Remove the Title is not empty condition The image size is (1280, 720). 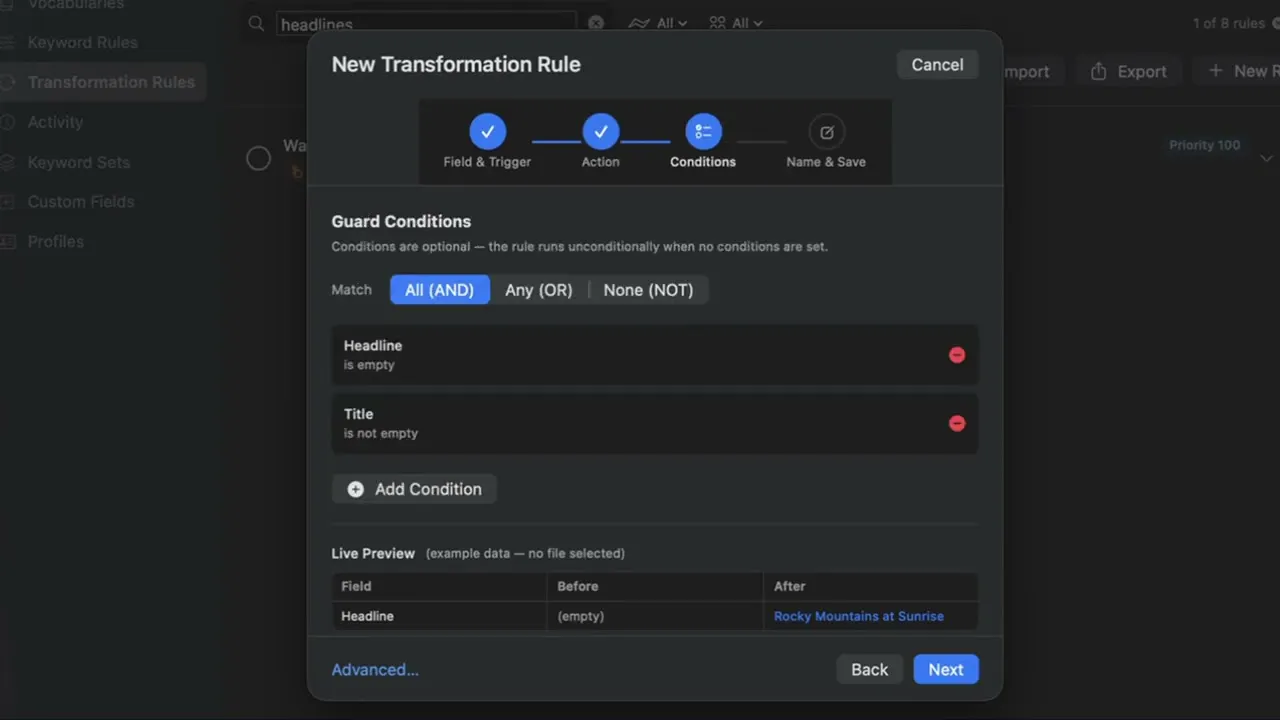[x=957, y=423]
